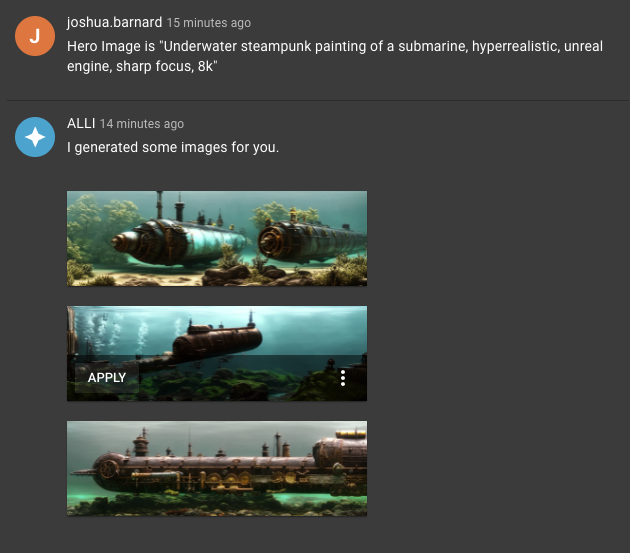630x553 pixels.
Task: Click the orange J user avatar
Action: coord(35,36)
